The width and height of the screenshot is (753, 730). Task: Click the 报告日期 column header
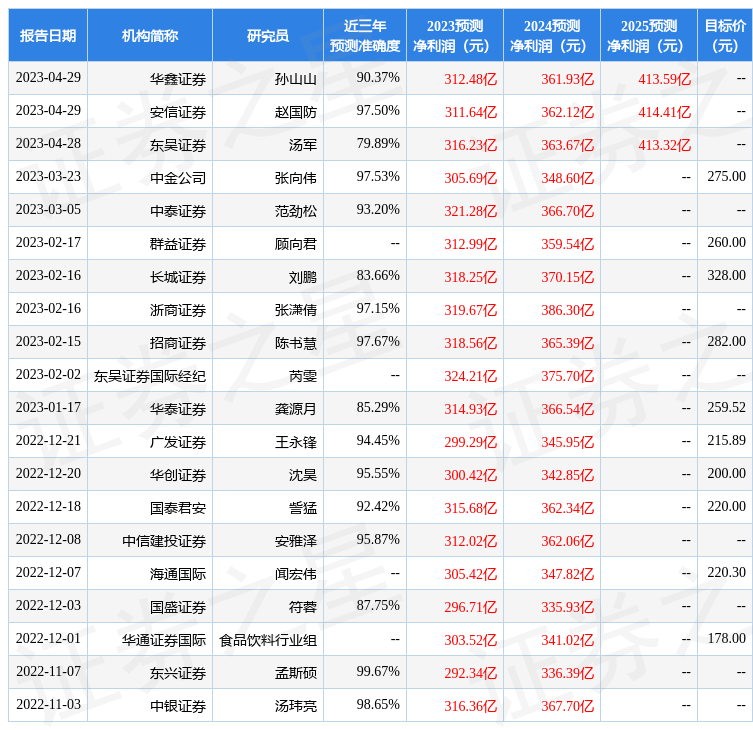tap(48, 36)
